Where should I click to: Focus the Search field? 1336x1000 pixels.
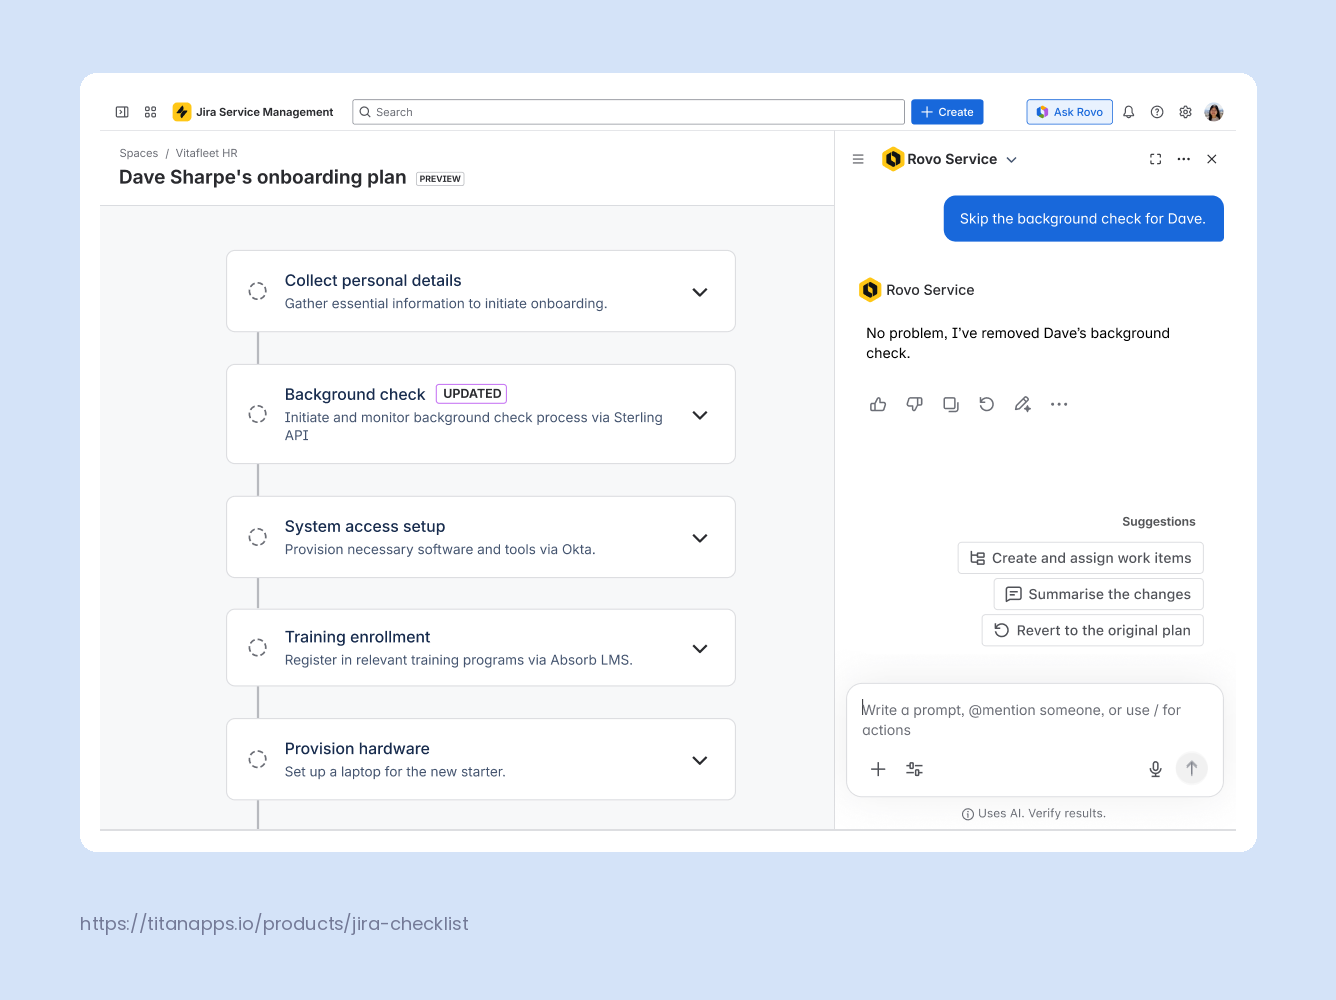click(629, 112)
